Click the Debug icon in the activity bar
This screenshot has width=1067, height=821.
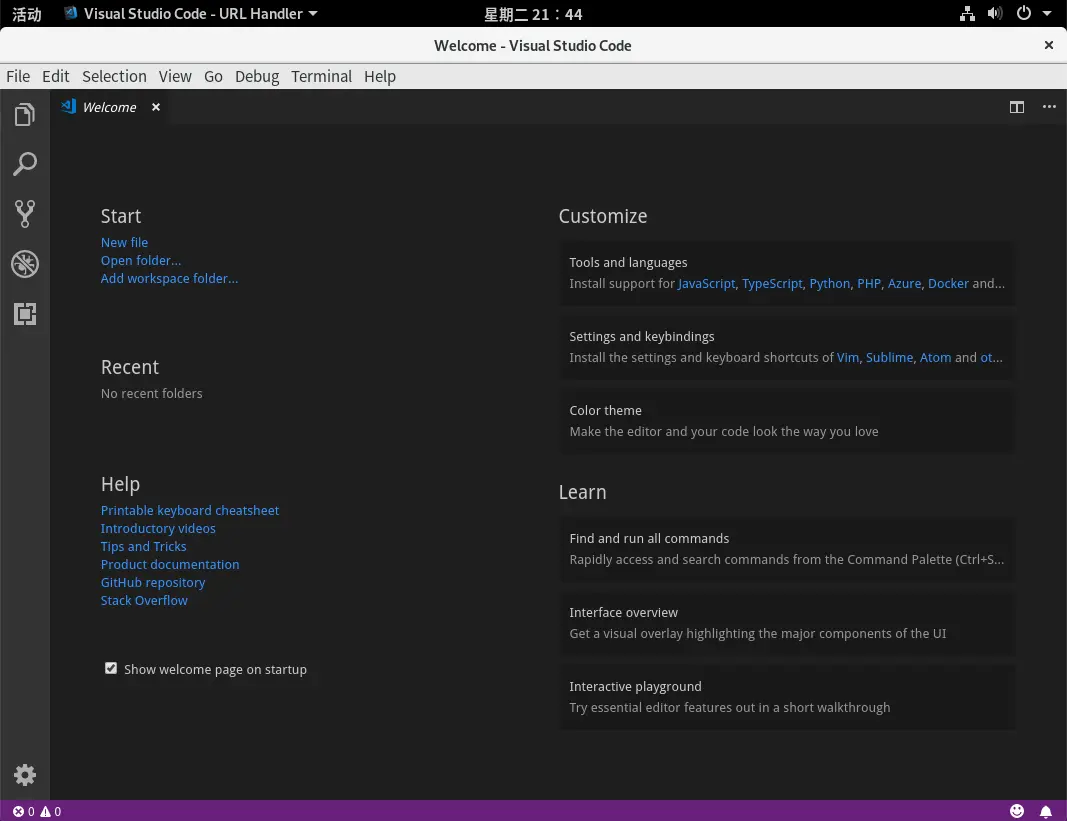[25, 264]
